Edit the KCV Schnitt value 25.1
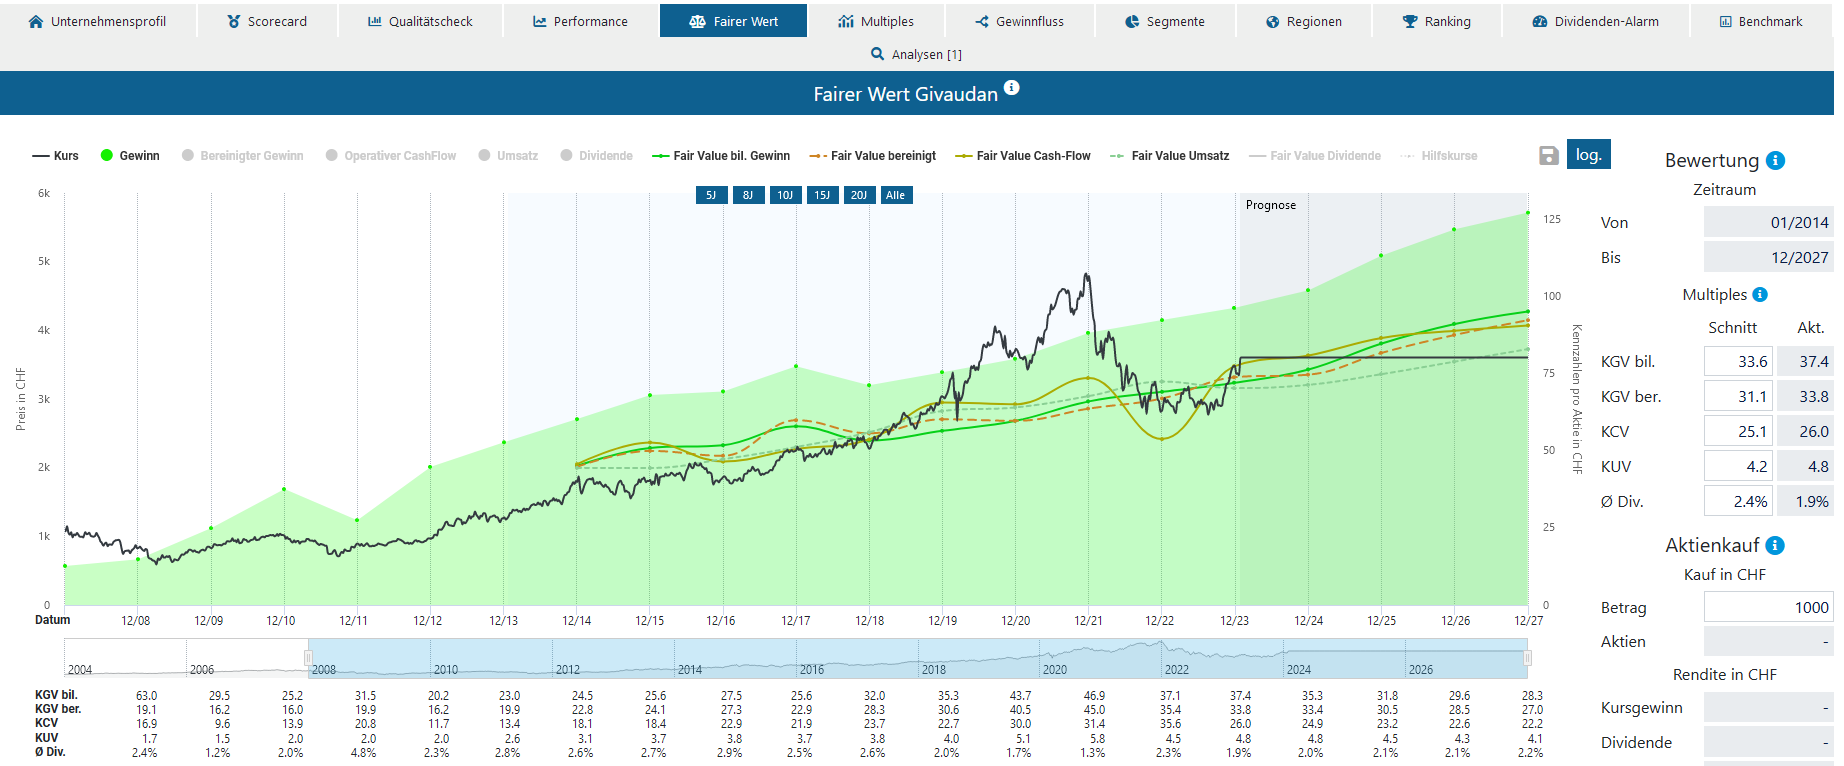 1738,431
